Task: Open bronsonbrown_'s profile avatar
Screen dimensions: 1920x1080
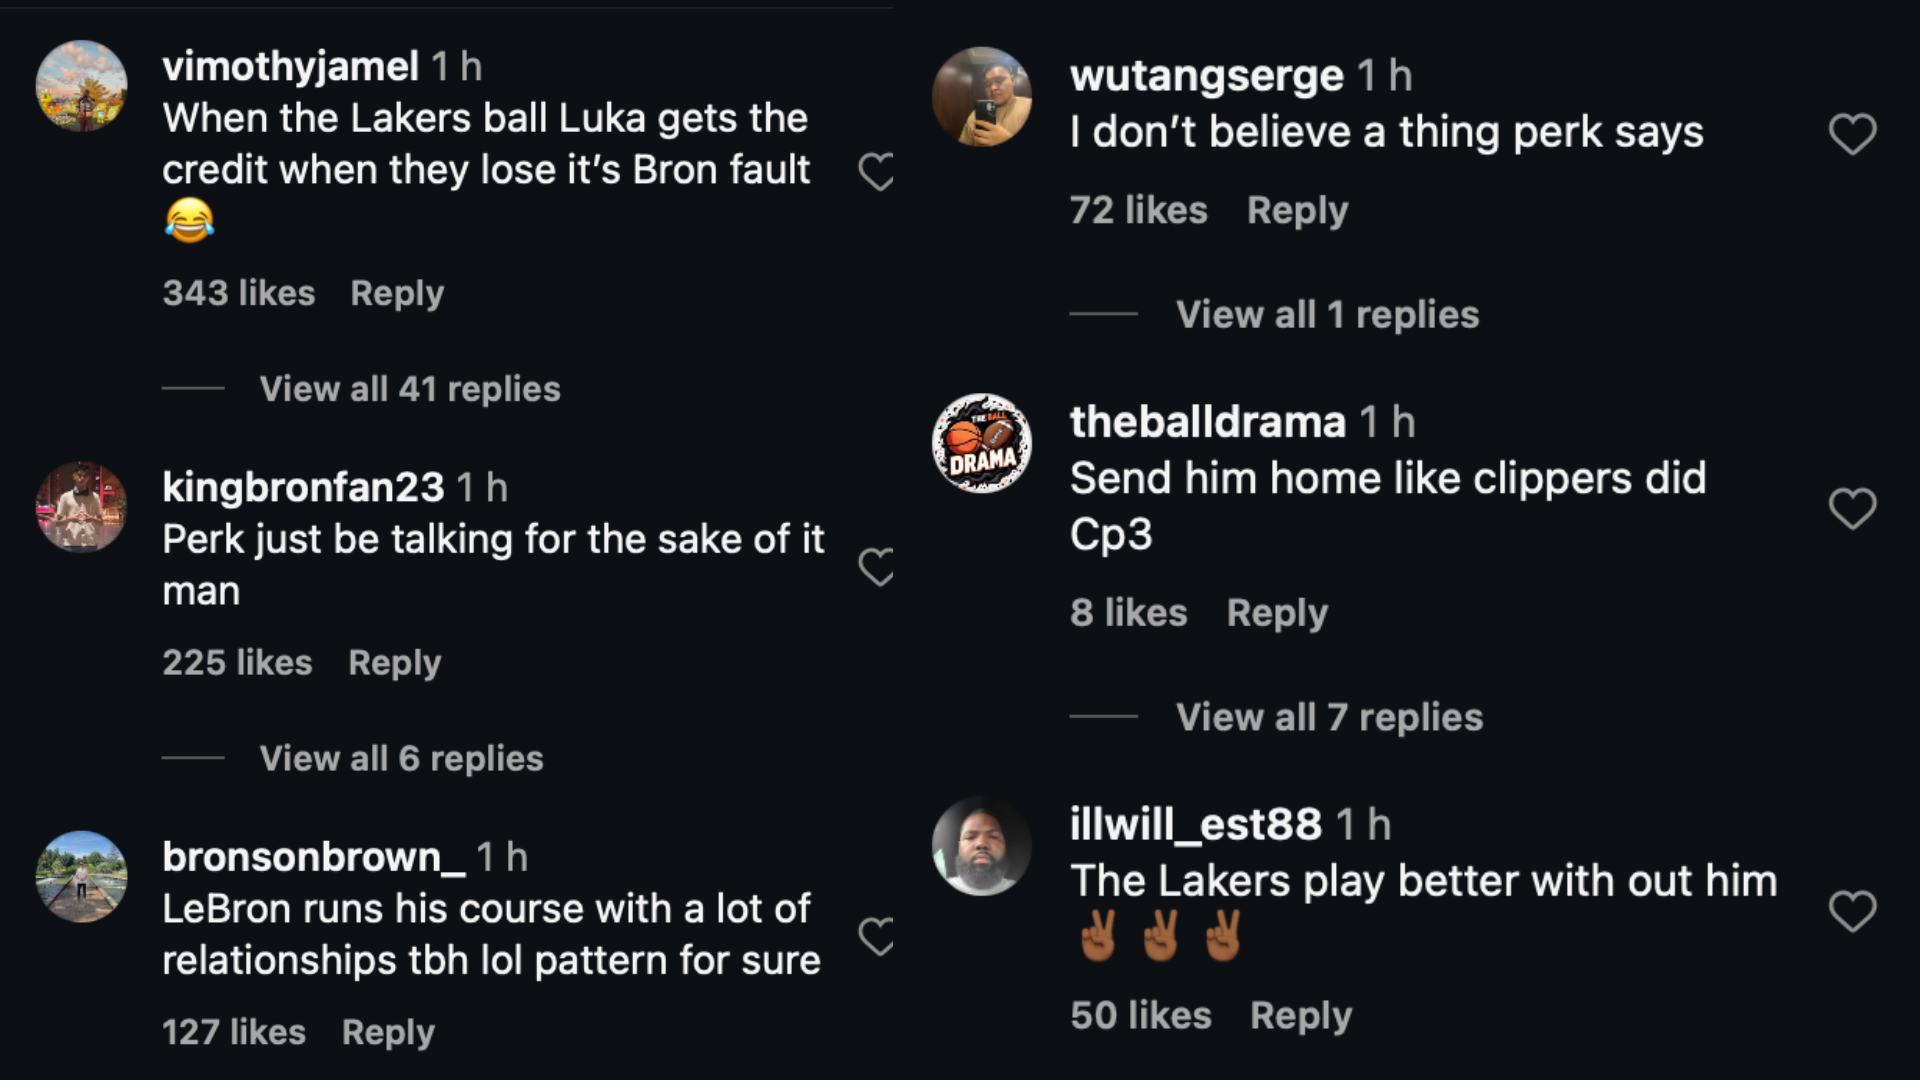Action: (81, 877)
